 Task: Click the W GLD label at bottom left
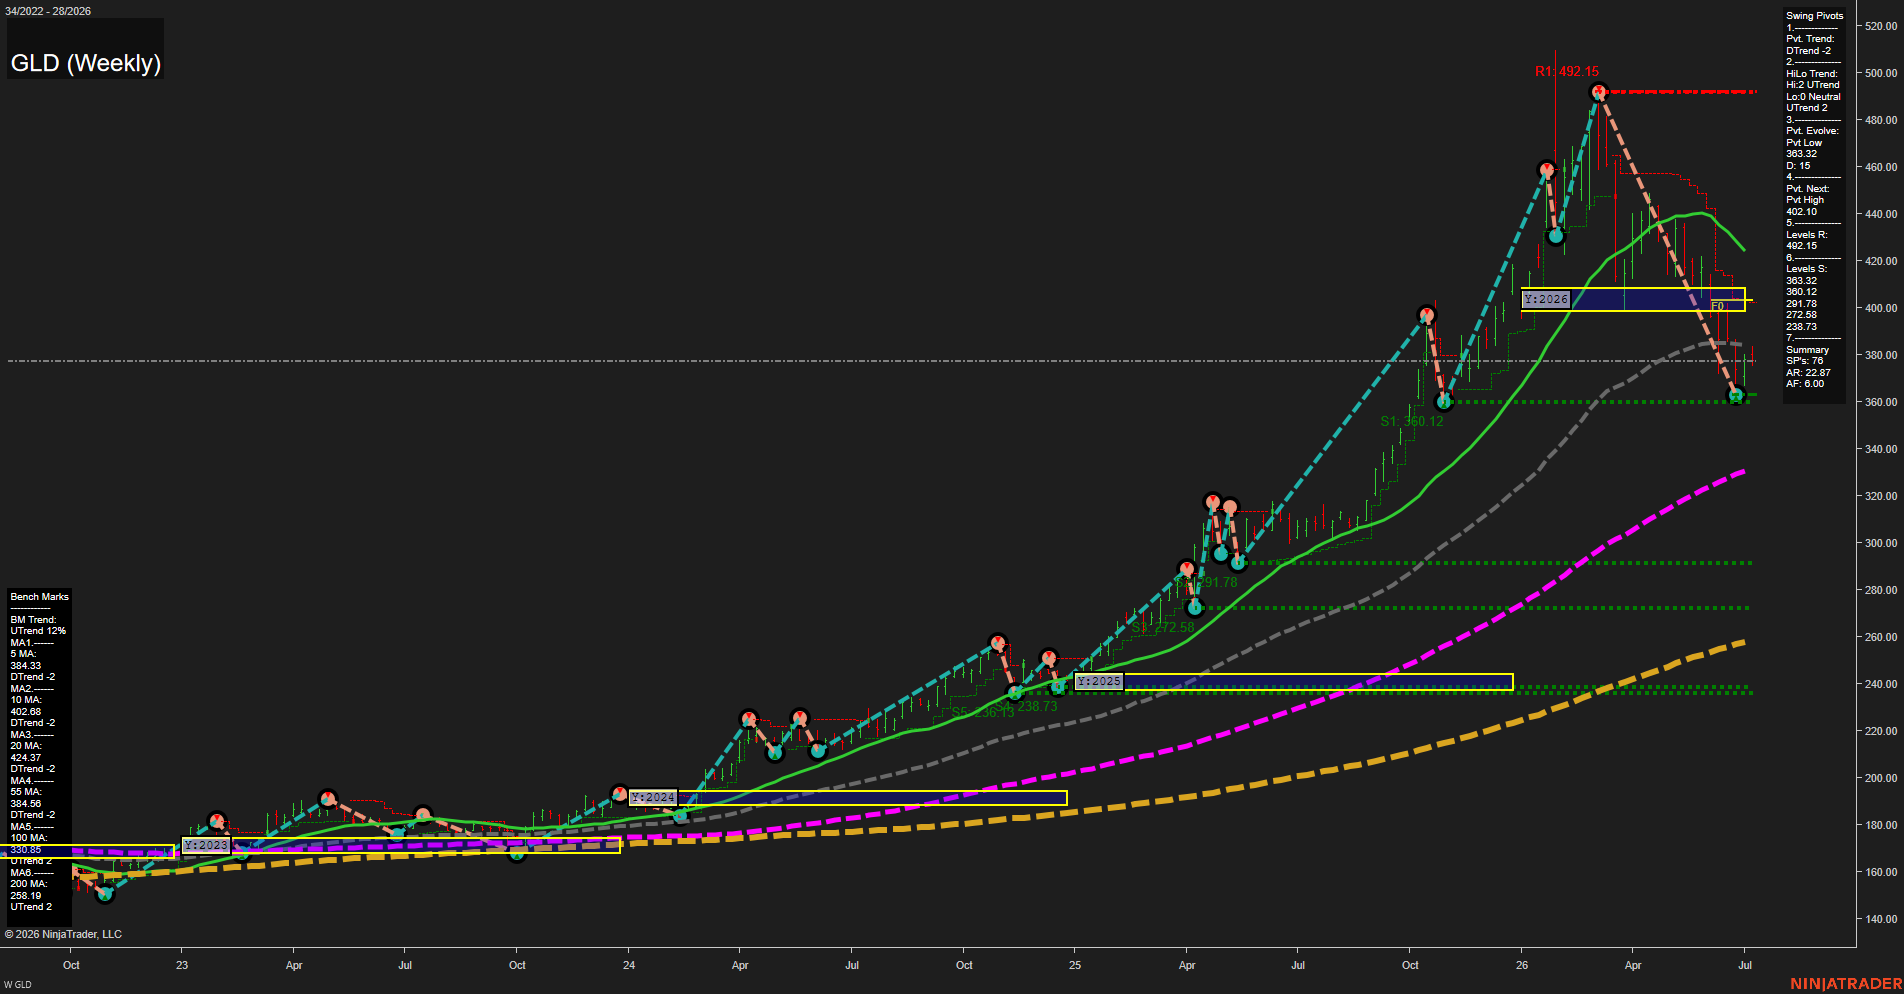pos(17,985)
